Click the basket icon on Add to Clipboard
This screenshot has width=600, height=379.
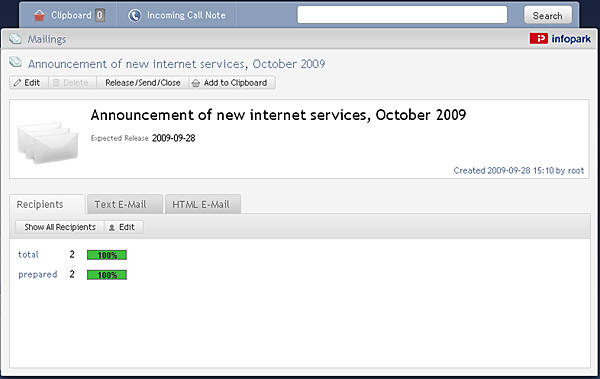pos(196,83)
